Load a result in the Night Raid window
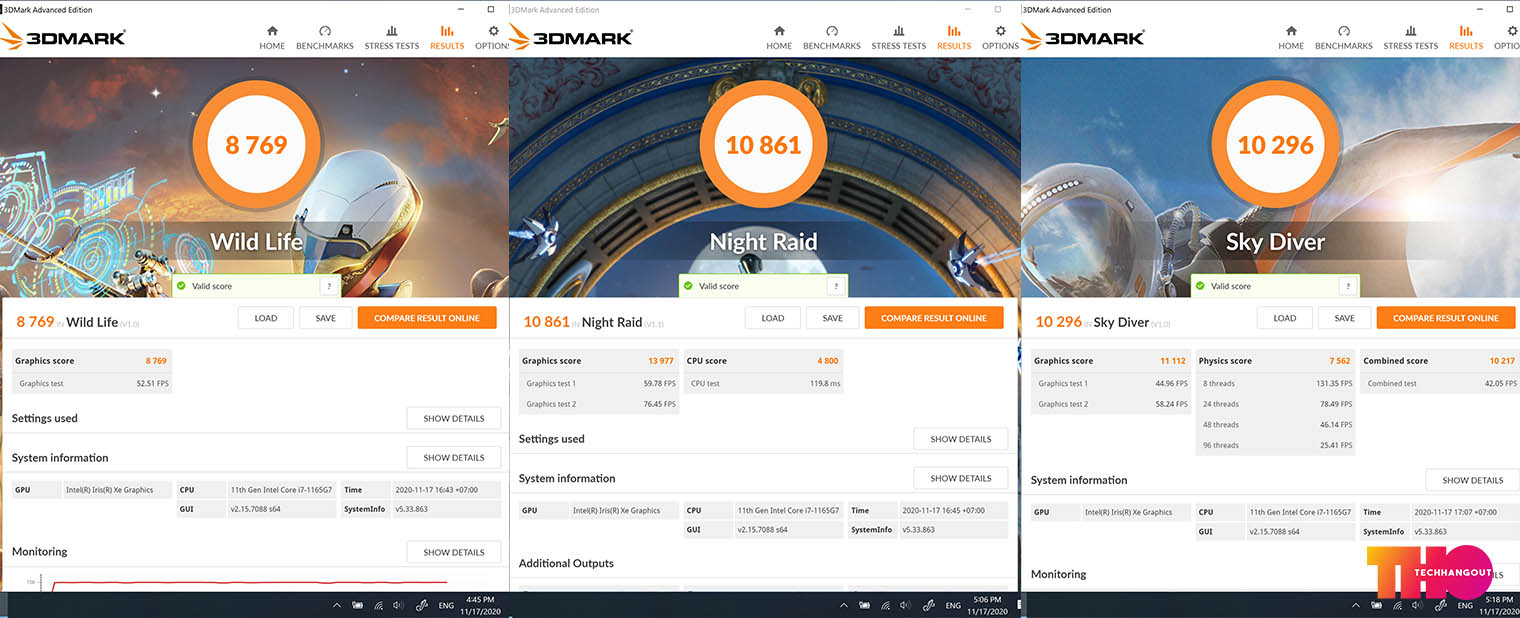 pos(773,318)
